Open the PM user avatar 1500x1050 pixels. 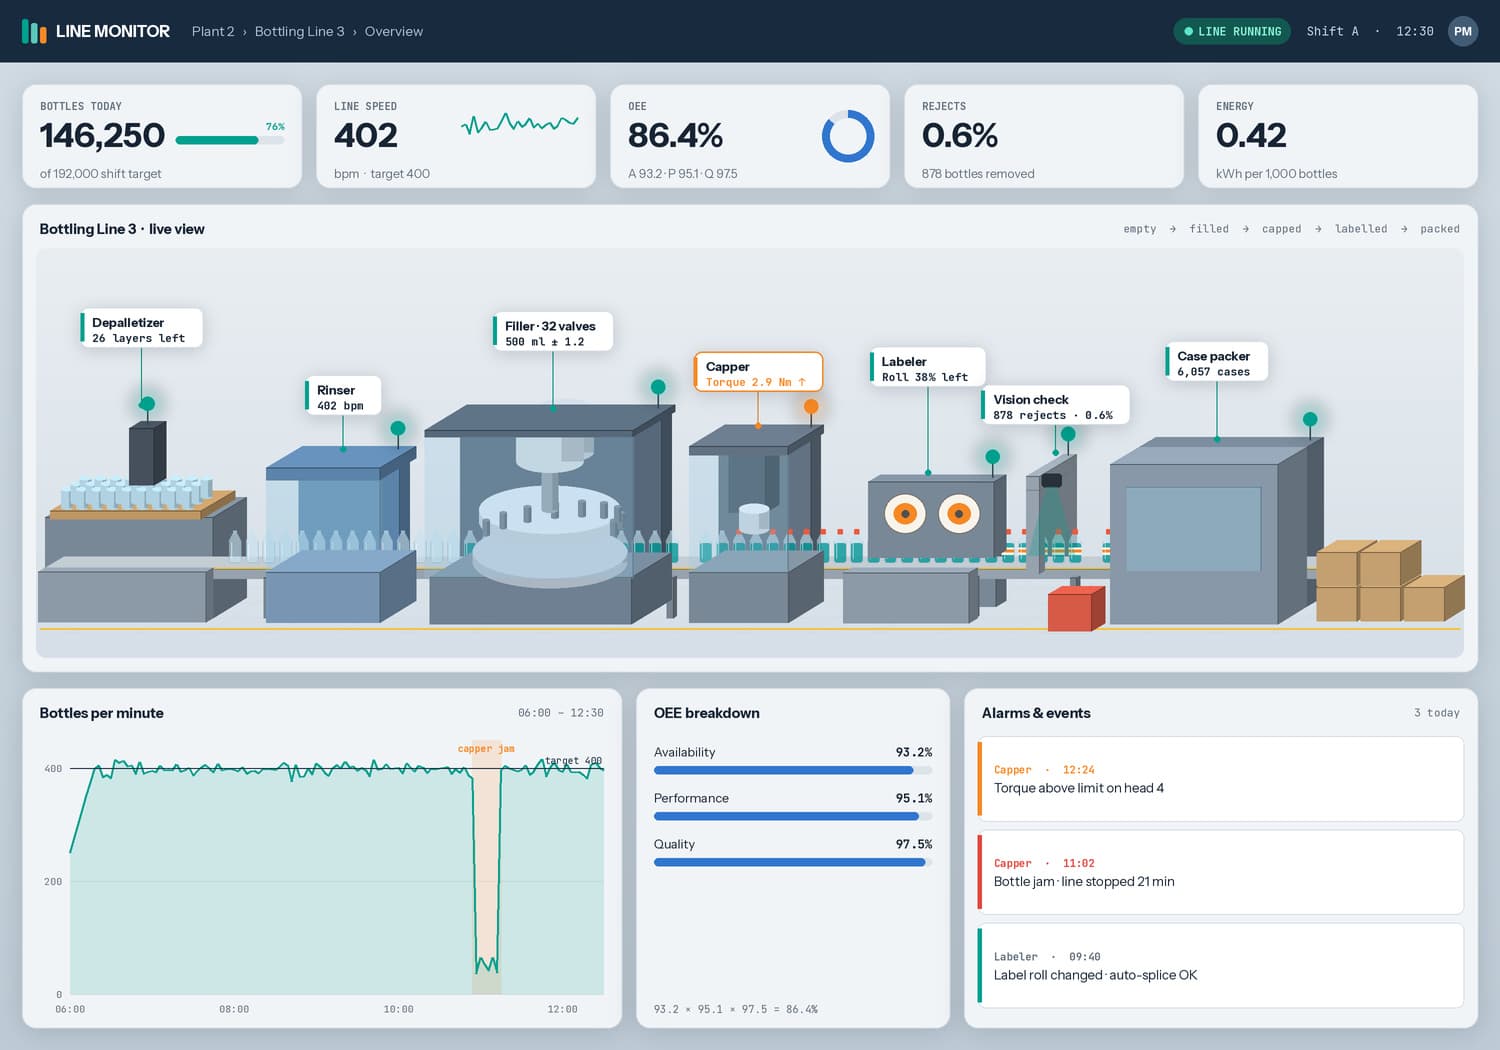click(x=1463, y=31)
